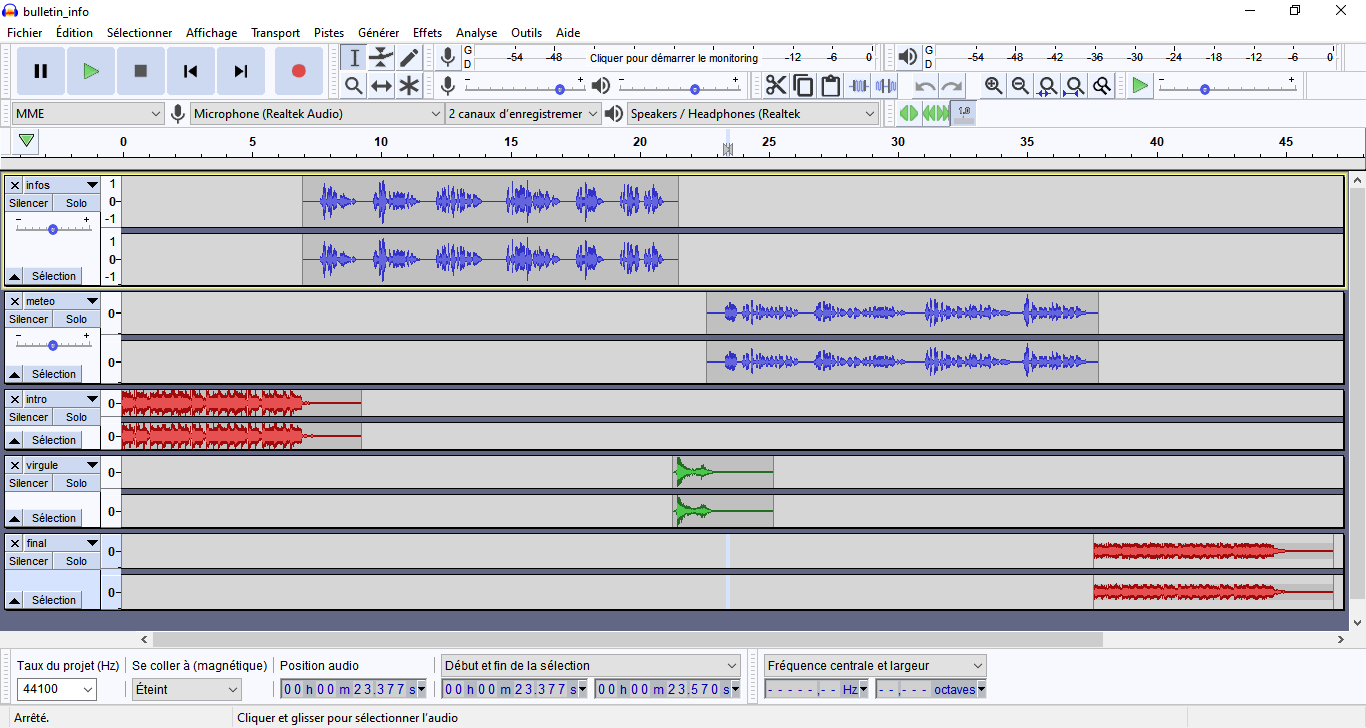Close the intro track with X
The height and width of the screenshot is (728, 1366).
coord(14,399)
